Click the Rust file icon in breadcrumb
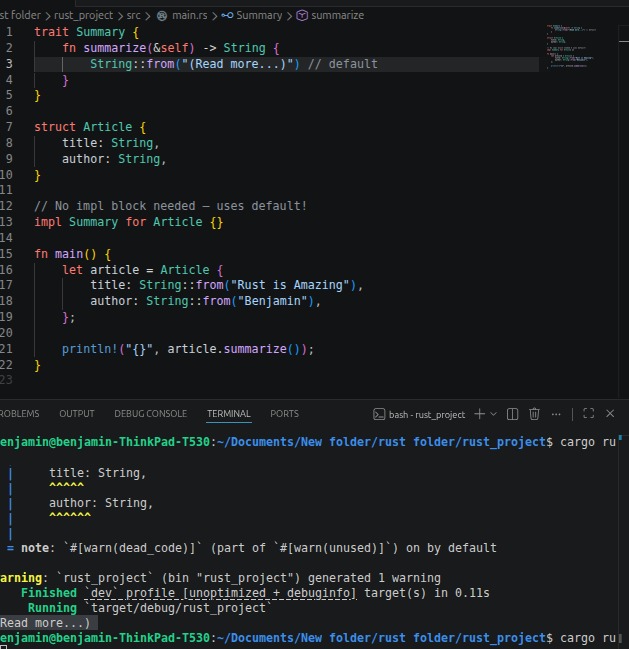 click(x=162, y=16)
